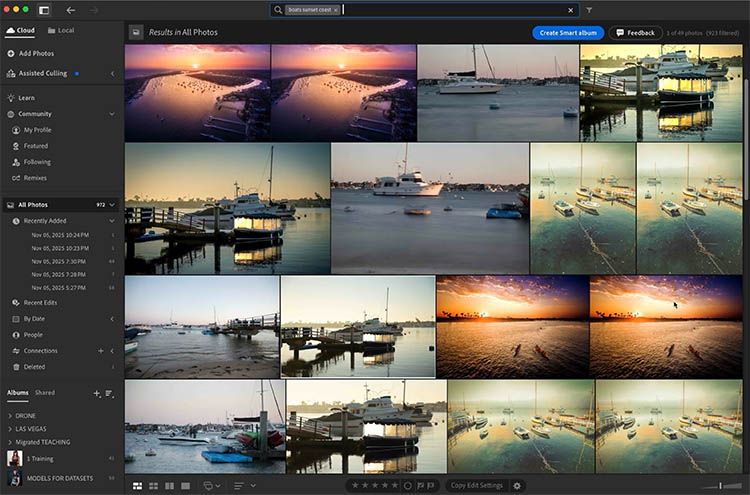
Task: Expand the LAS VEGAS album folder
Action: [x=10, y=429]
